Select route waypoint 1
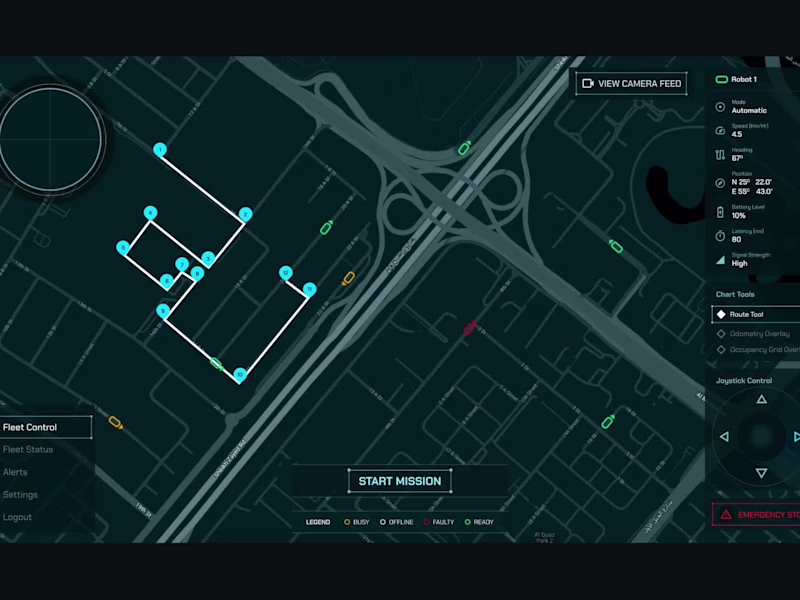 [160, 149]
